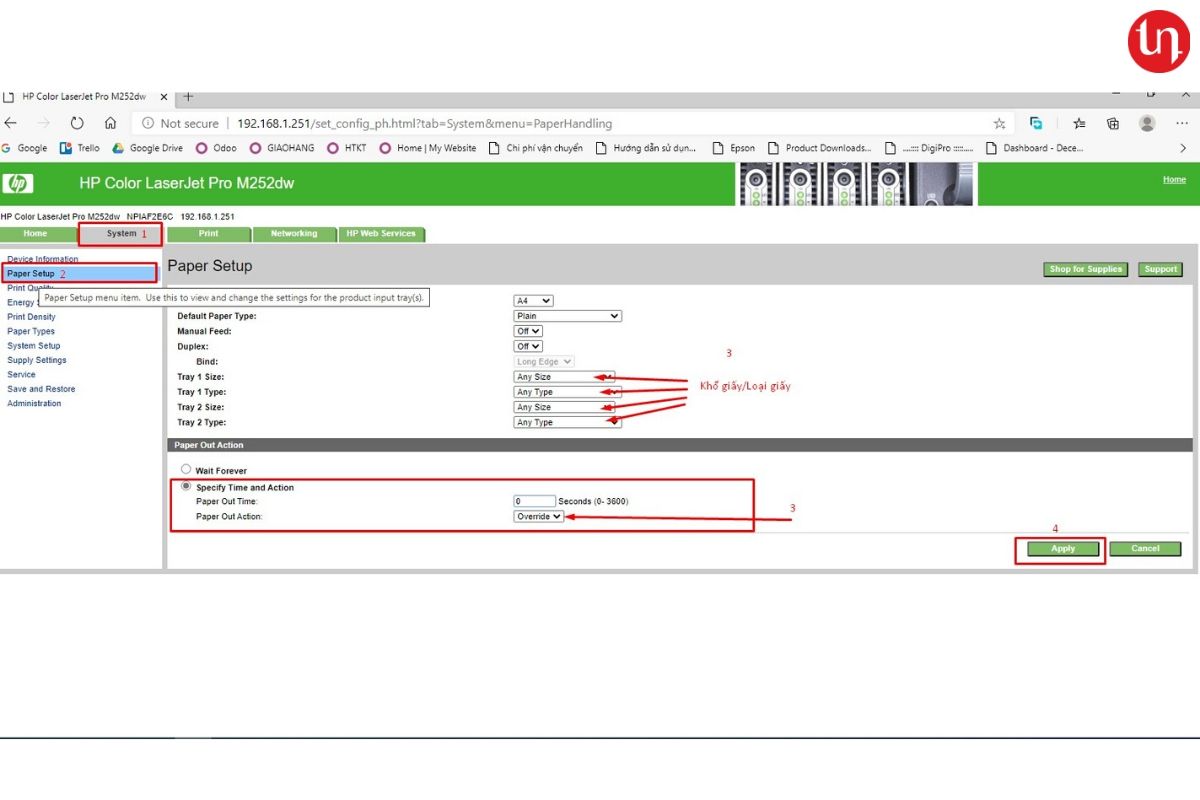This screenshot has width=1200, height=800.
Task: Open the Epson bookmark
Action: click(734, 148)
